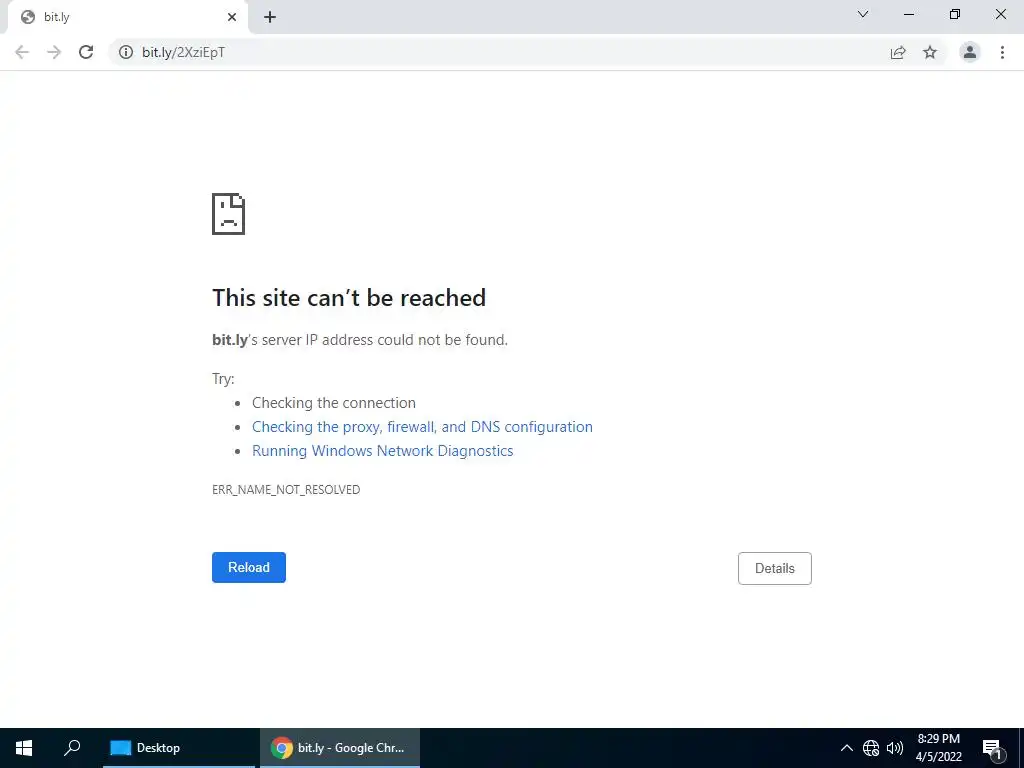This screenshot has height=768, width=1024.
Task: Open the volume tray icon
Action: pyautogui.click(x=895, y=748)
